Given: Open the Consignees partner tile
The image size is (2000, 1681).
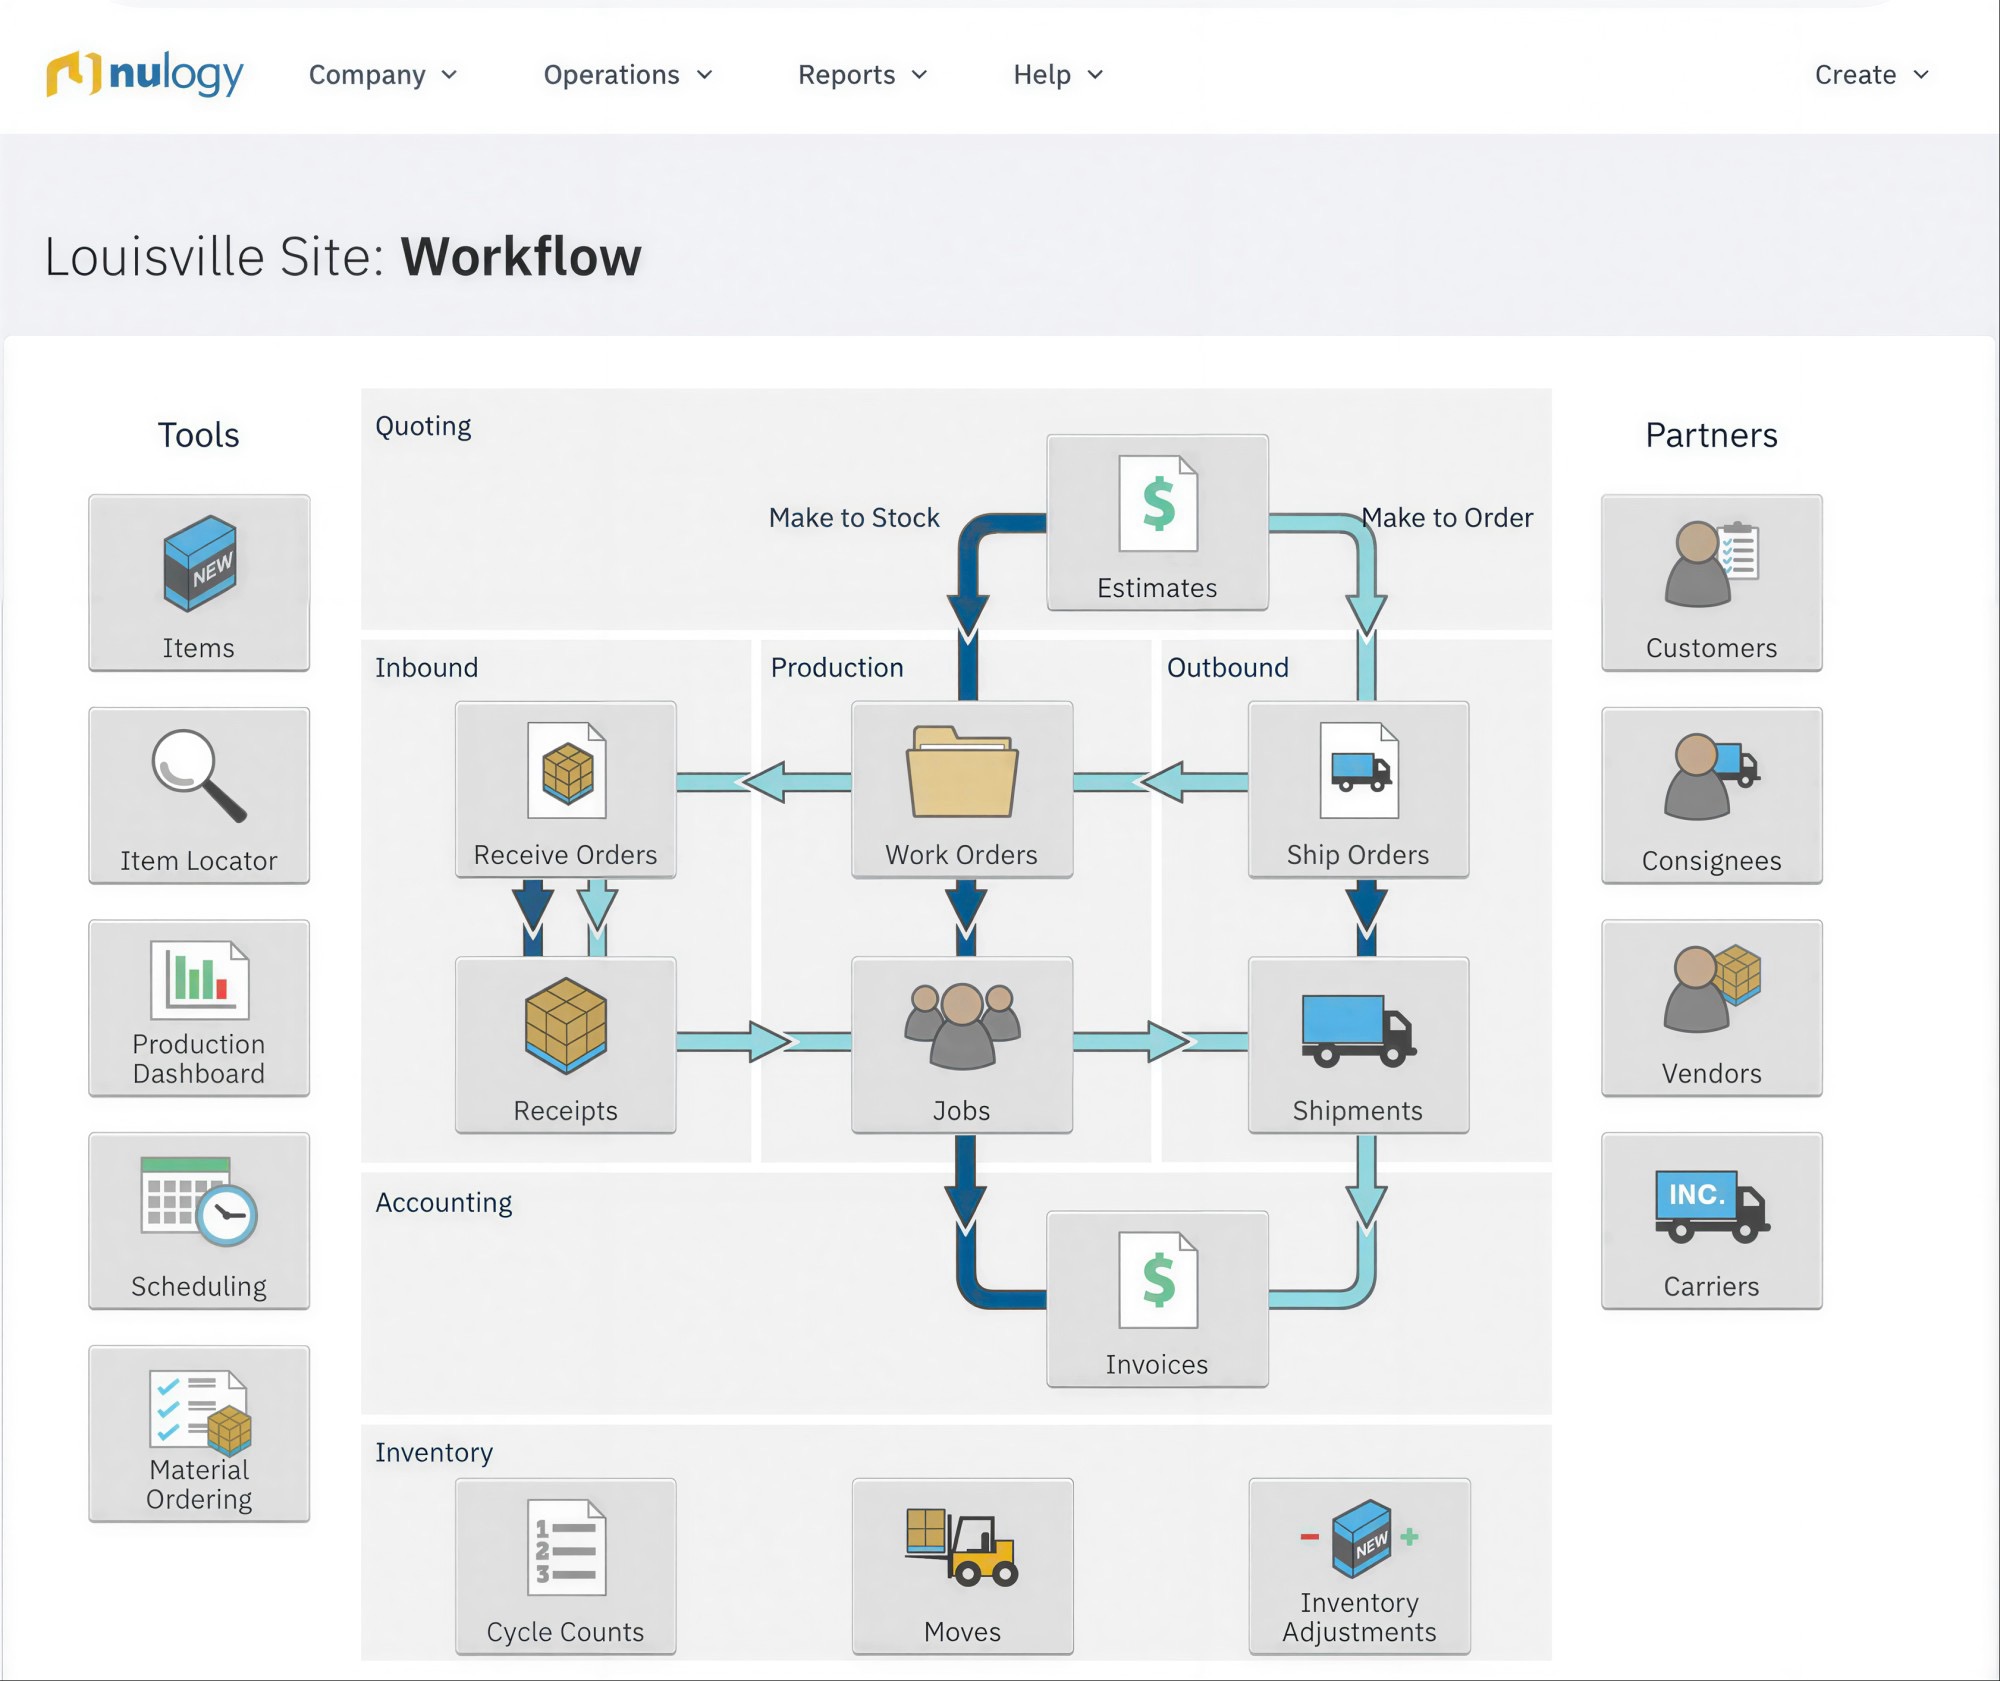Looking at the screenshot, I should (x=1712, y=796).
